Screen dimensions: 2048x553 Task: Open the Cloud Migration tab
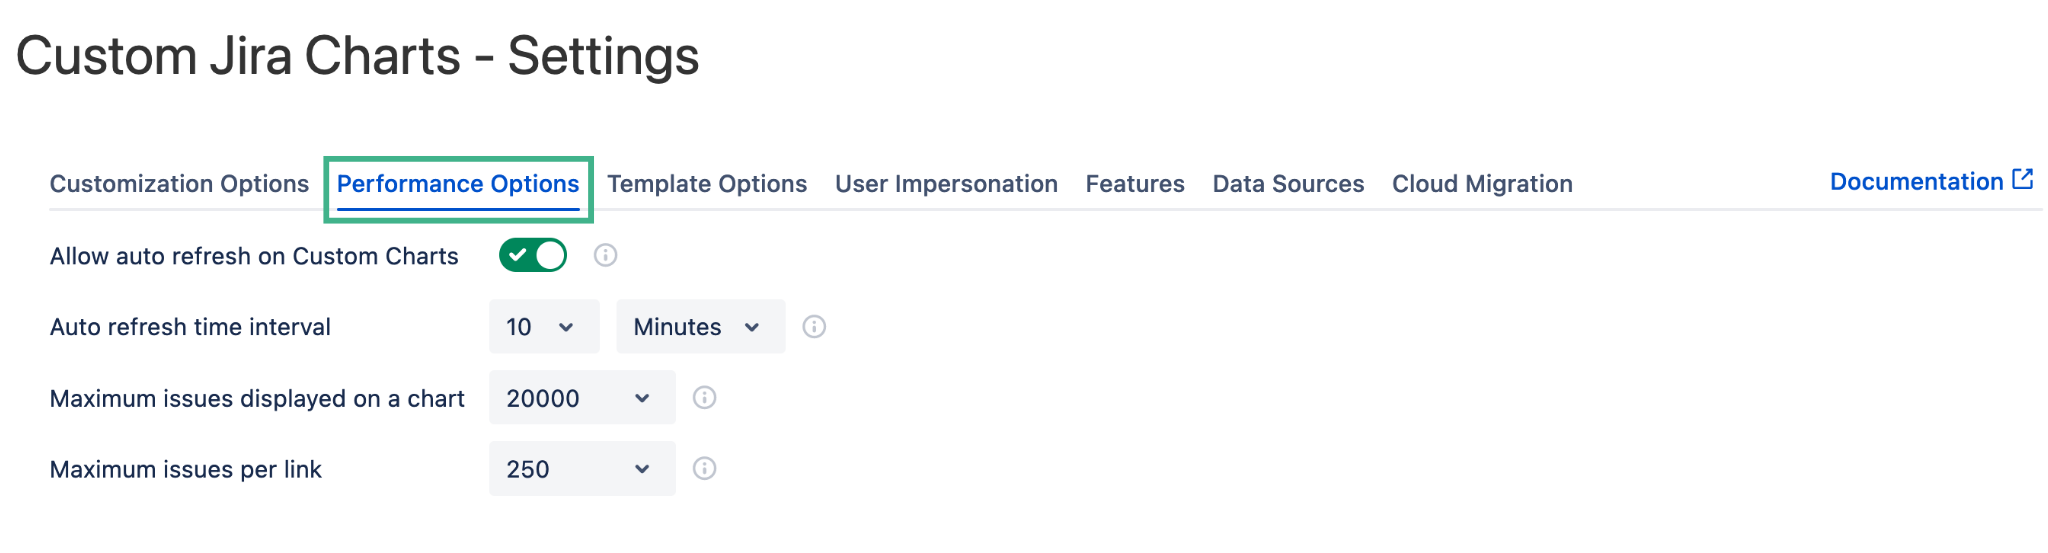tap(1482, 184)
